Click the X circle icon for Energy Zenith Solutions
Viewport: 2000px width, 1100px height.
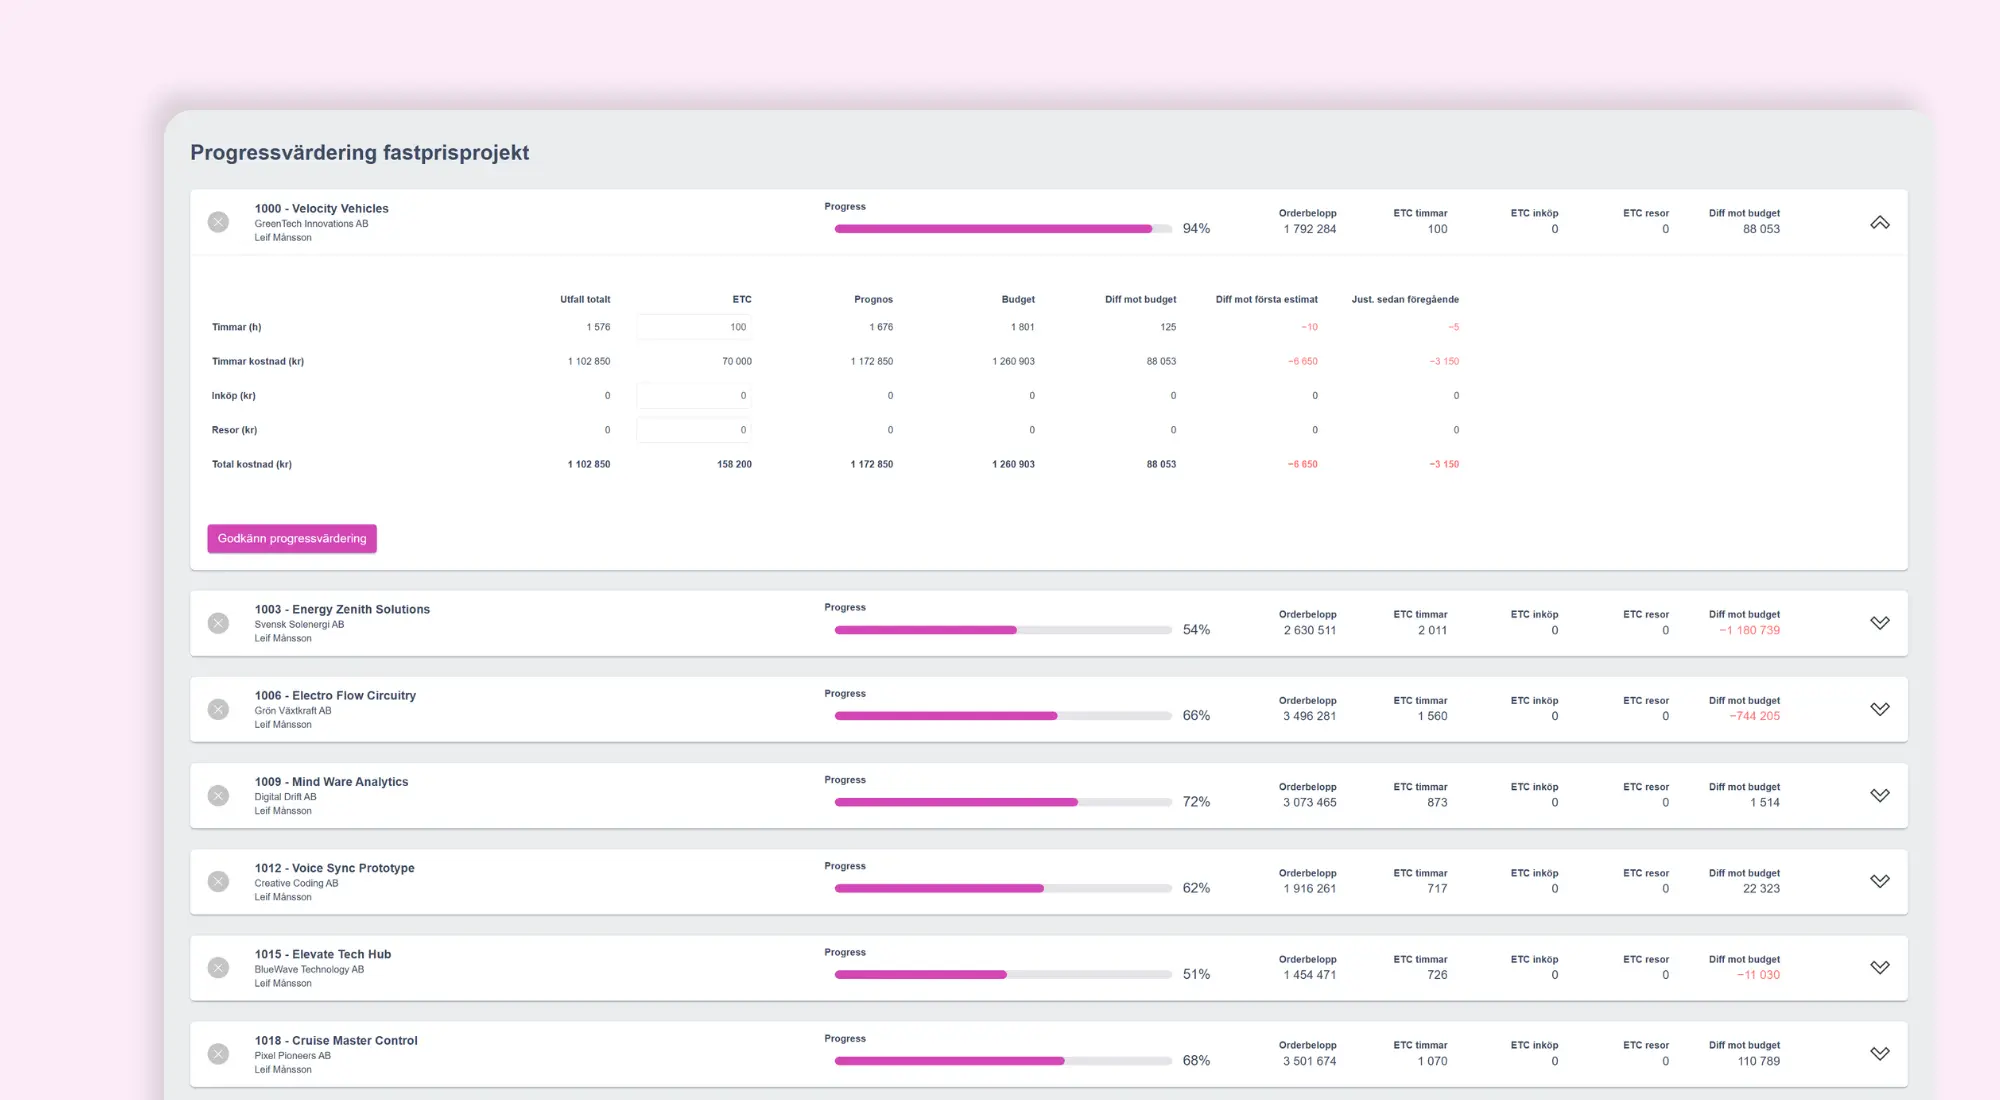(218, 623)
